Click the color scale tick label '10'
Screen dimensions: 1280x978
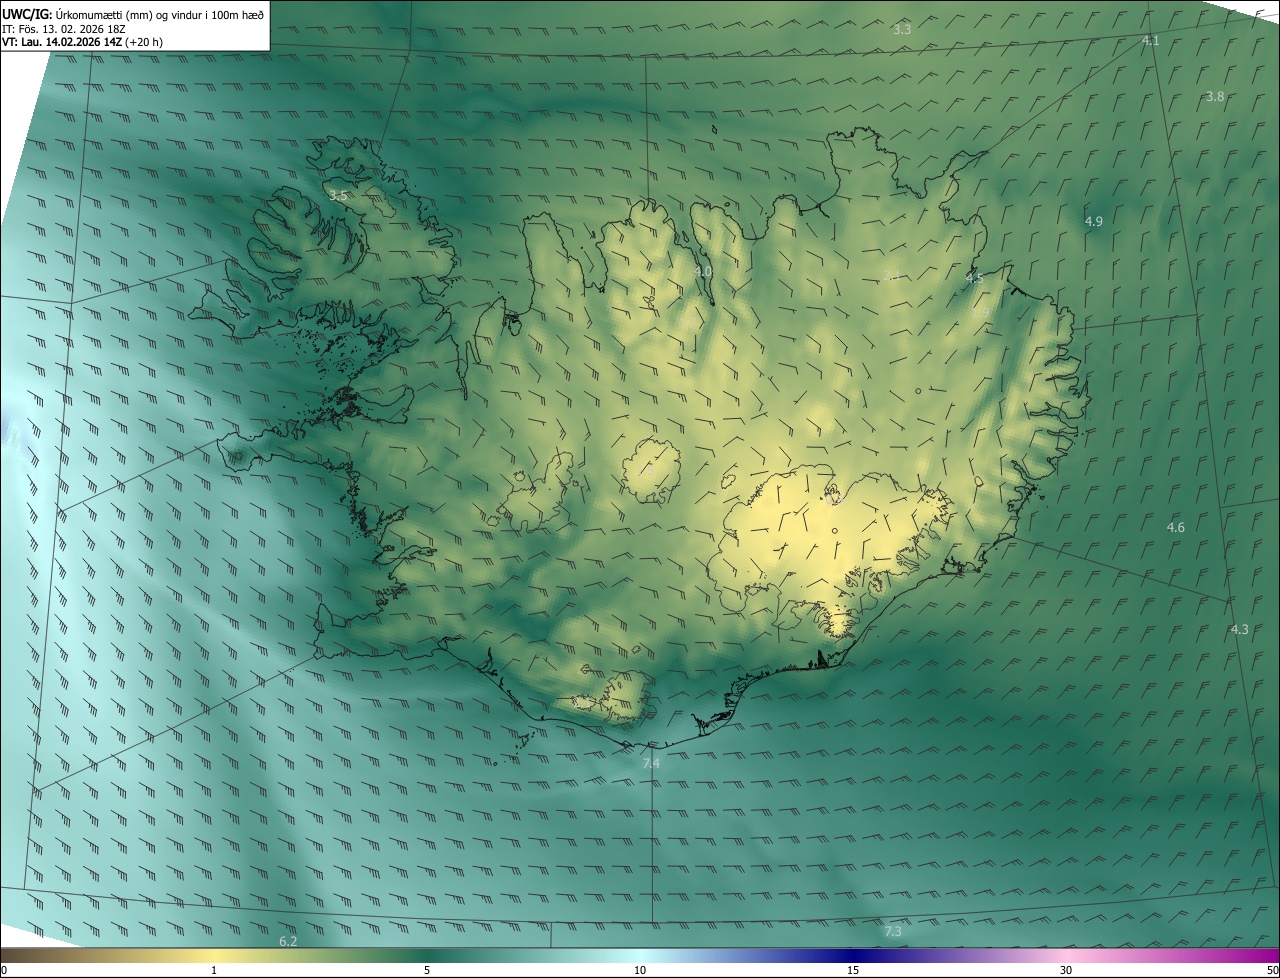640,970
